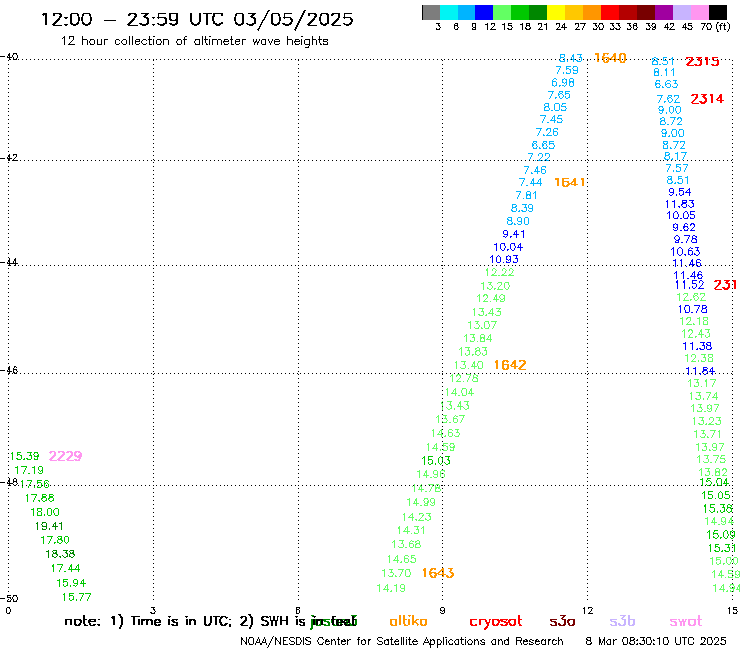Image resolution: width=740 pixels, height=650 pixels.
Task: Click the timestamp '8 Mar 08:30:10 UTC 2025'
Action: pyautogui.click(x=656, y=641)
